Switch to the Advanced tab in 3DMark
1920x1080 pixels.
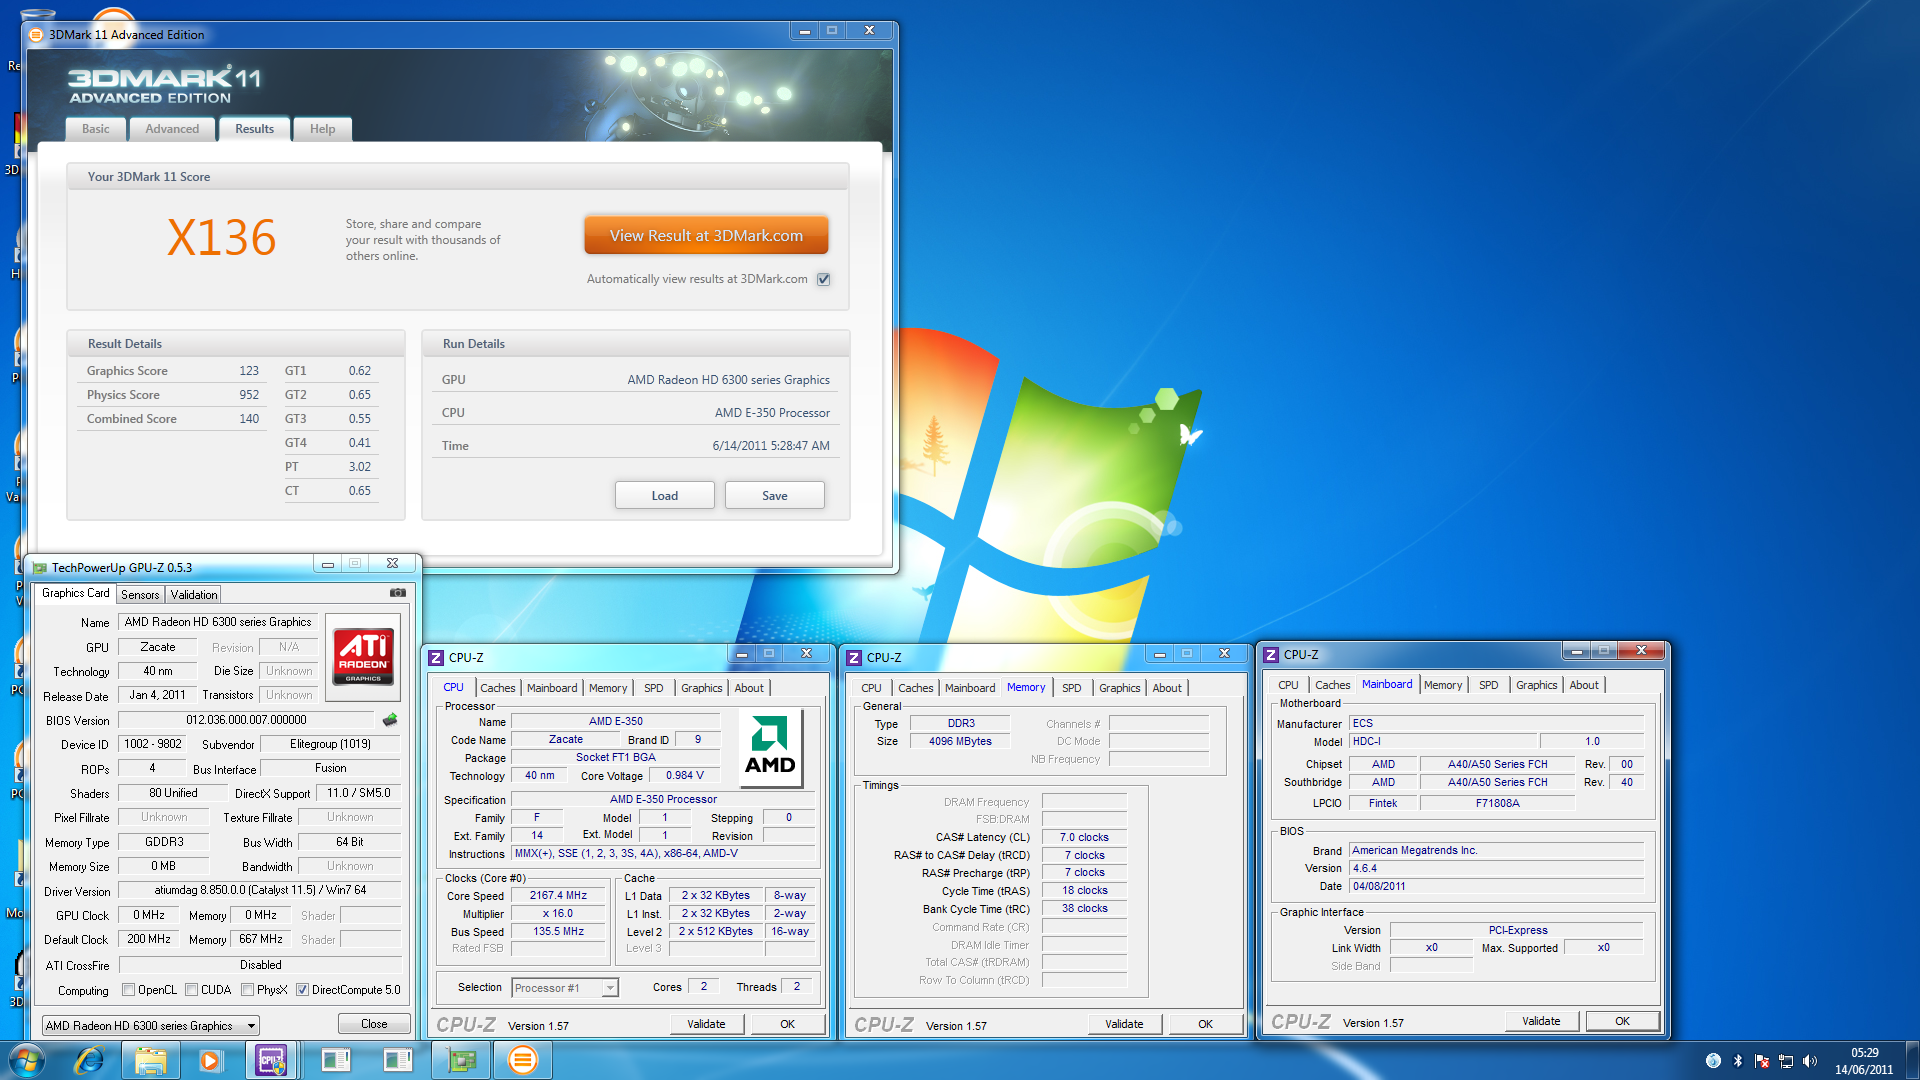pyautogui.click(x=172, y=129)
